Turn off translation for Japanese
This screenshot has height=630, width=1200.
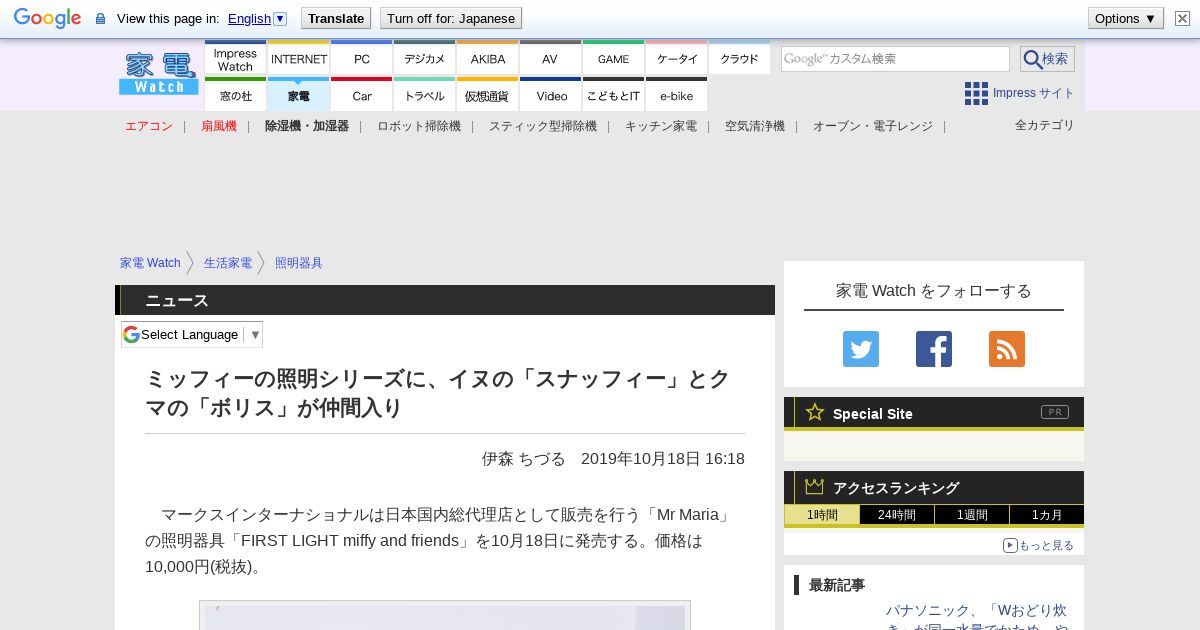pos(451,18)
